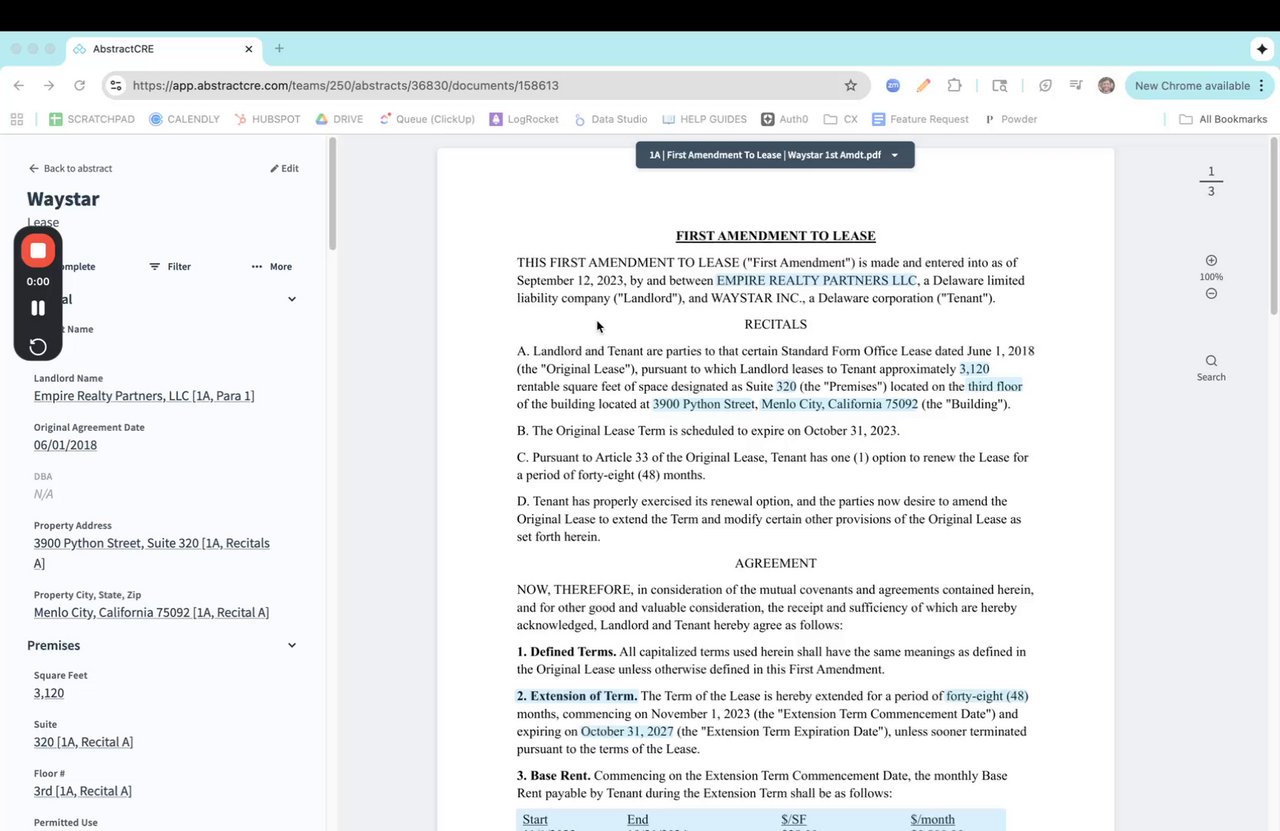
Task: Open the More menu
Action: coord(272,267)
